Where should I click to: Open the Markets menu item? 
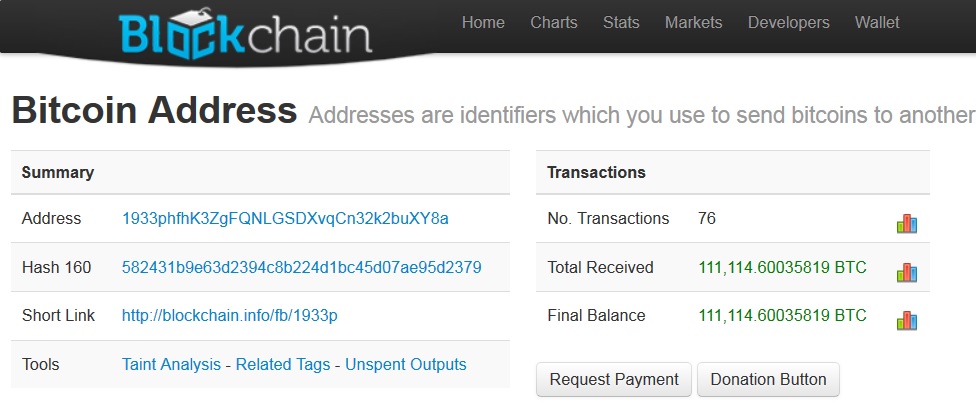pyautogui.click(x=693, y=23)
